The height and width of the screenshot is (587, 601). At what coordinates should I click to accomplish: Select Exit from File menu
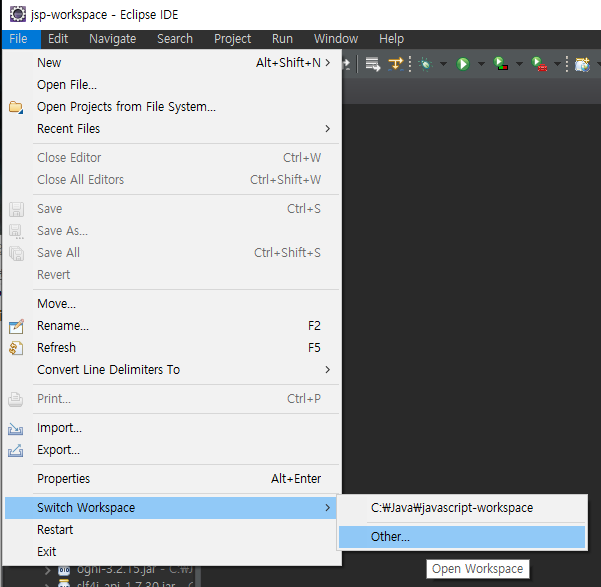(x=171, y=552)
